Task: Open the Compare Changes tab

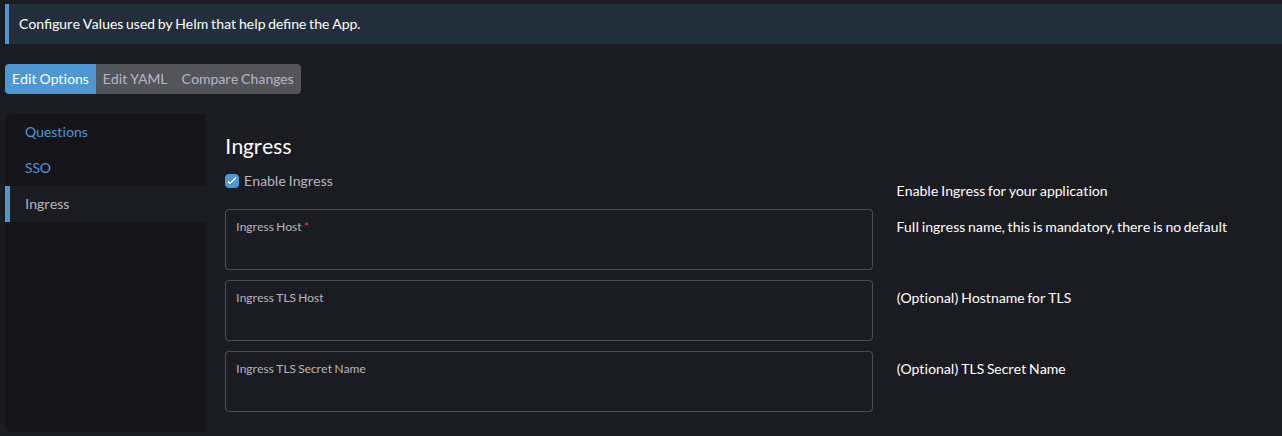Action: (x=238, y=79)
